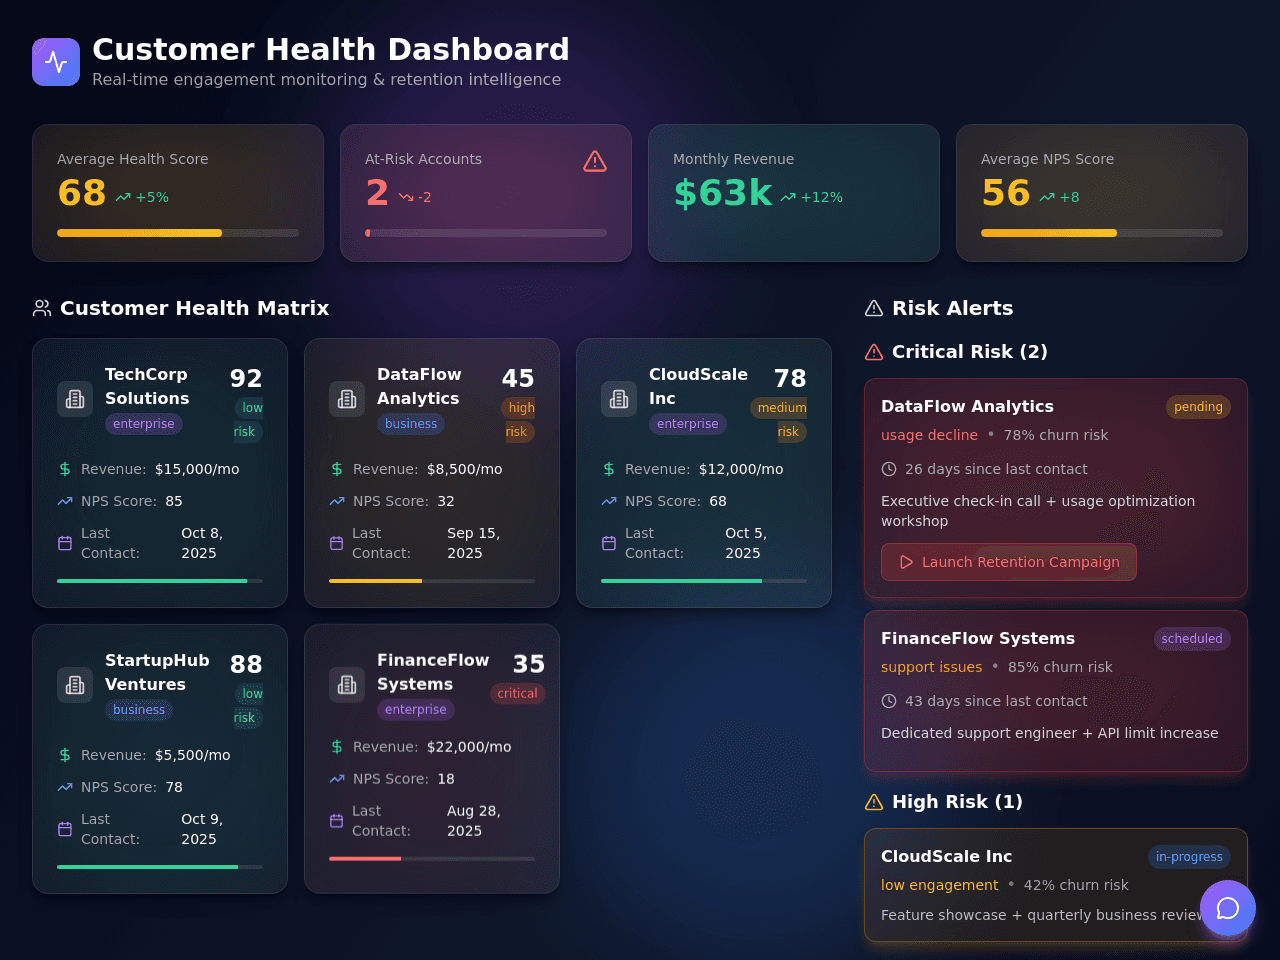Click the upward trend icon next to +5%
This screenshot has width=1280, height=960.
(x=123, y=197)
